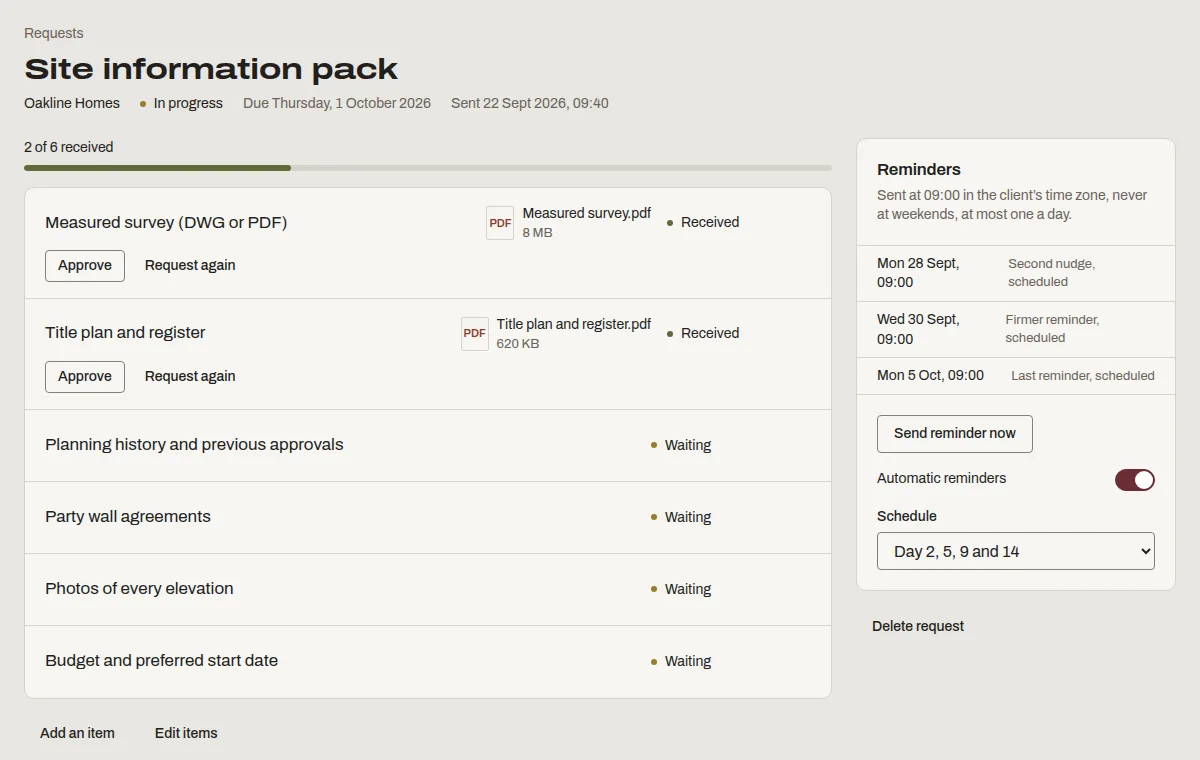Click the received progress bar
The image size is (1200, 760).
[x=428, y=168]
